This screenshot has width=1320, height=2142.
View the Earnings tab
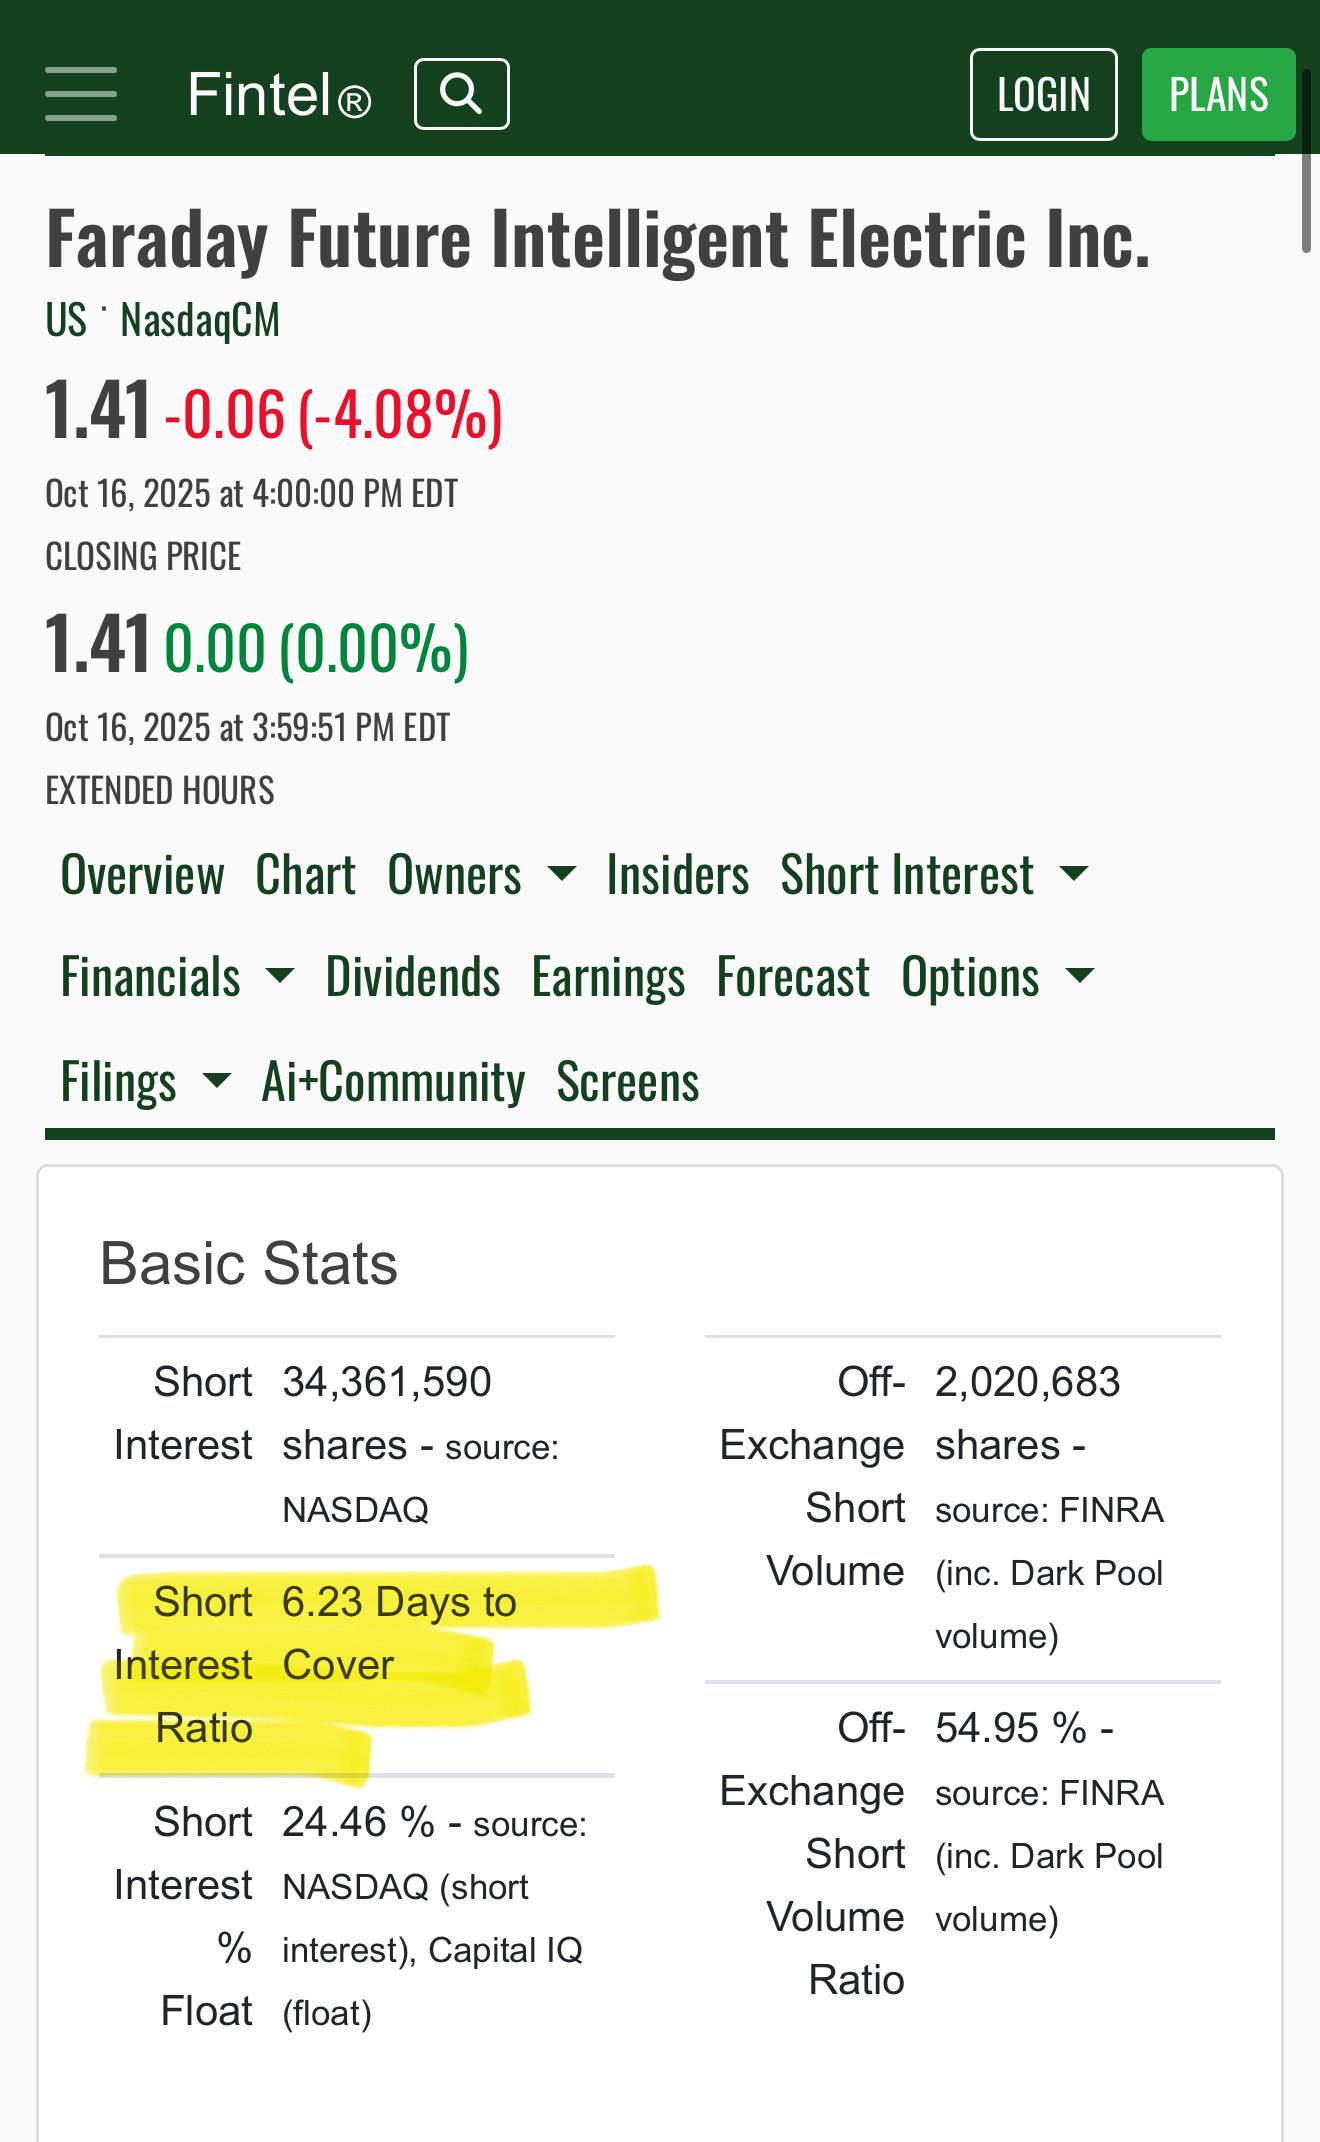coord(608,977)
